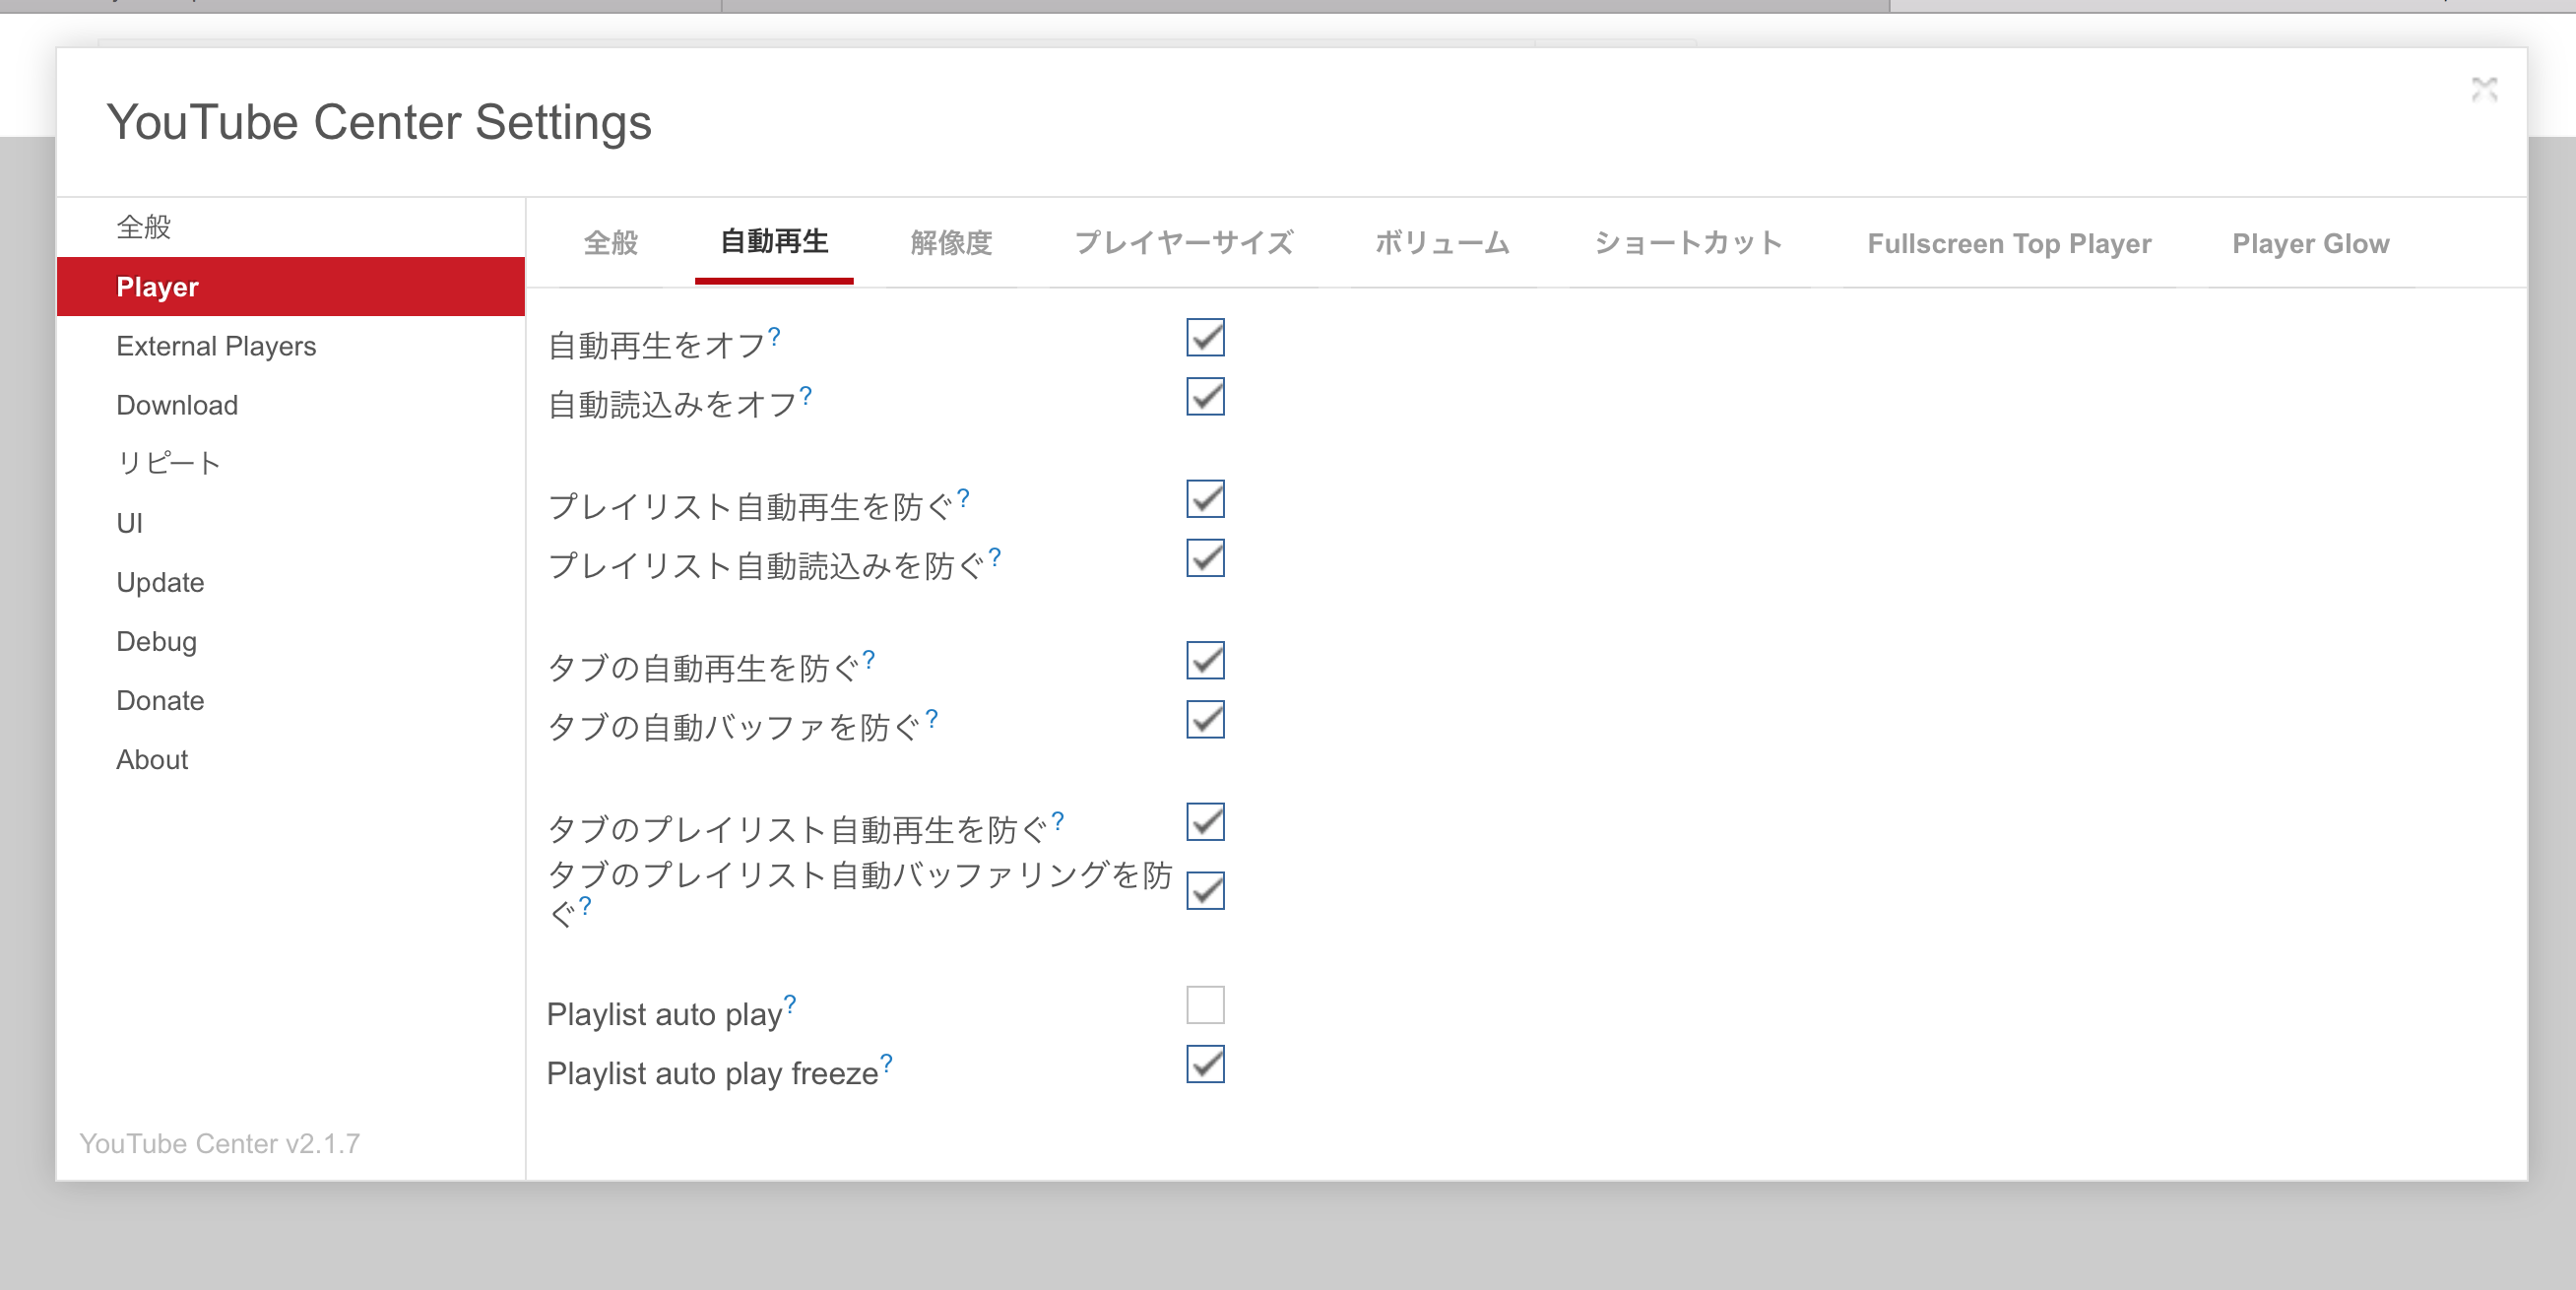Open 全般 category in the sidebar
The height and width of the screenshot is (1290, 2576).
(x=291, y=227)
